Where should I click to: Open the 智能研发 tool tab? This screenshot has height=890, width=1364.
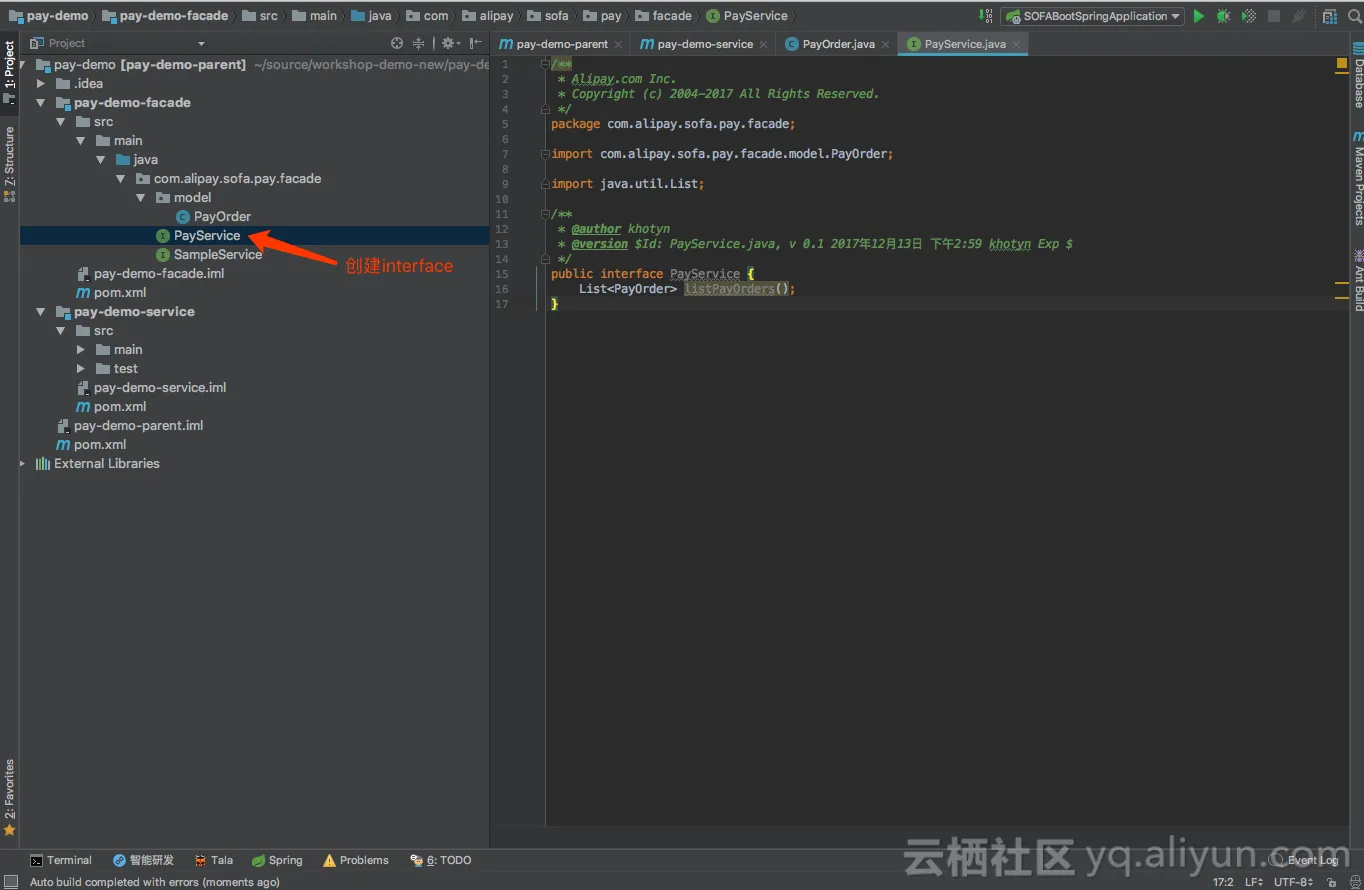(x=144, y=860)
